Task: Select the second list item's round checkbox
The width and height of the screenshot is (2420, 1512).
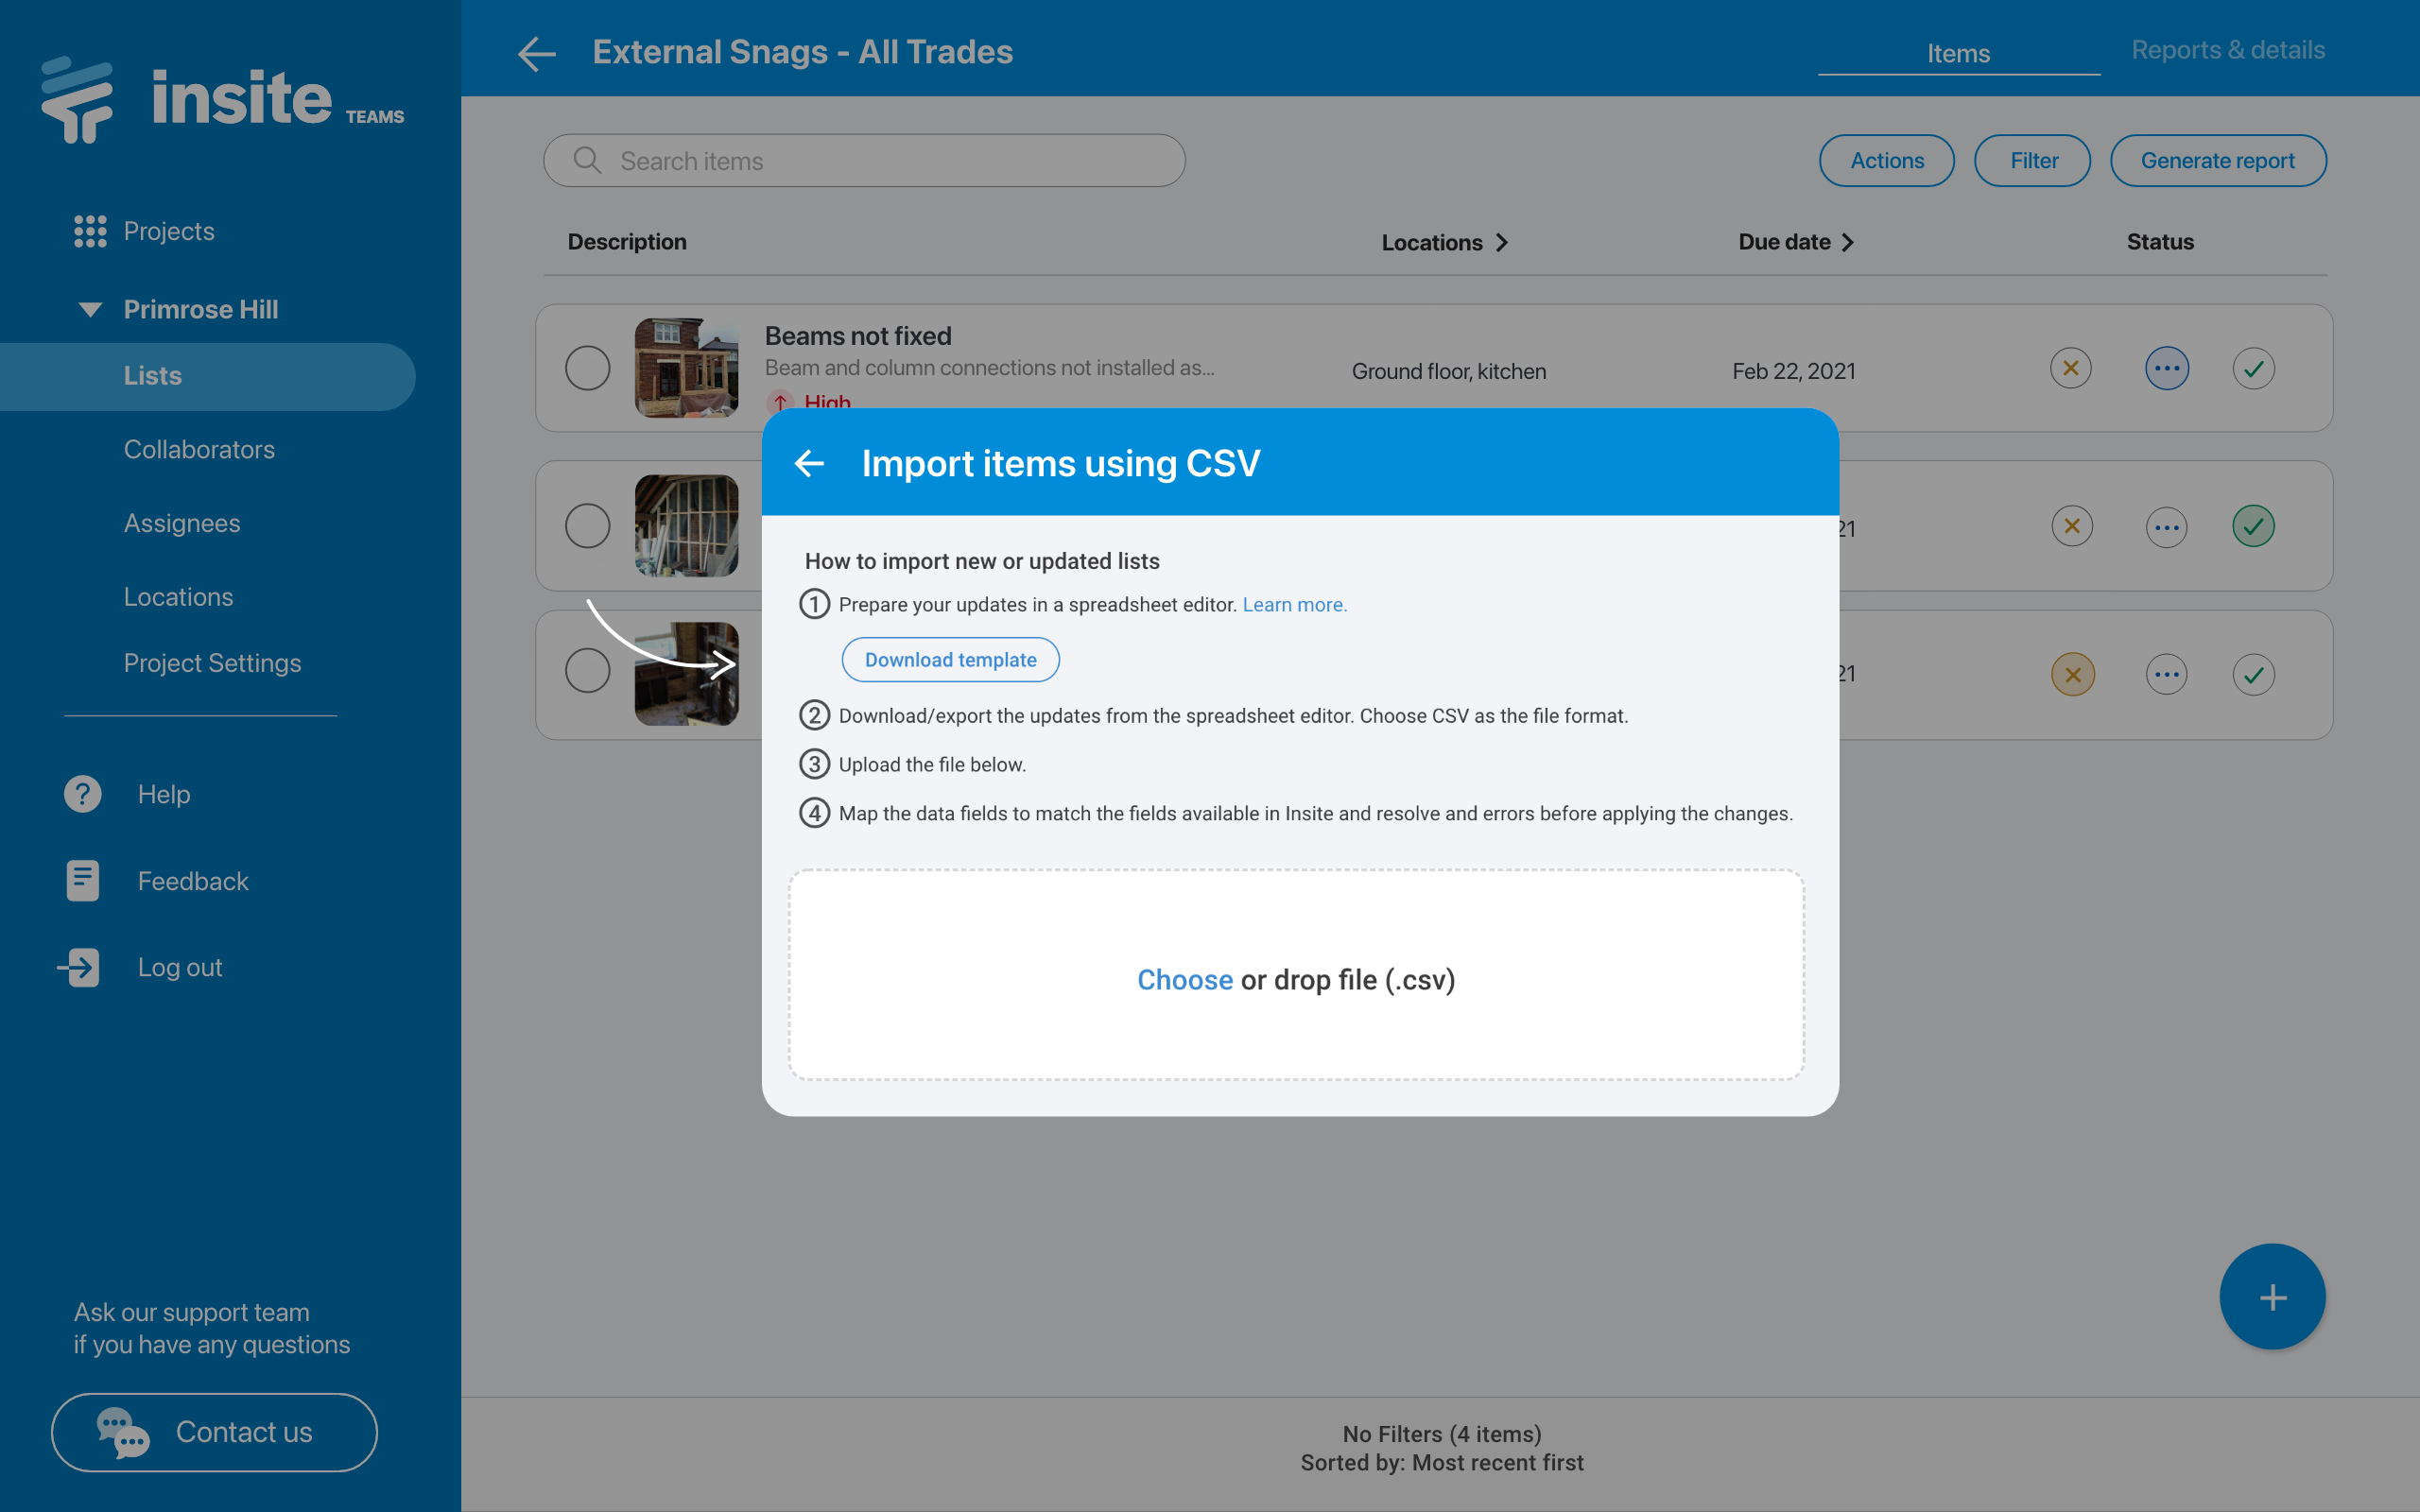Action: tap(588, 526)
